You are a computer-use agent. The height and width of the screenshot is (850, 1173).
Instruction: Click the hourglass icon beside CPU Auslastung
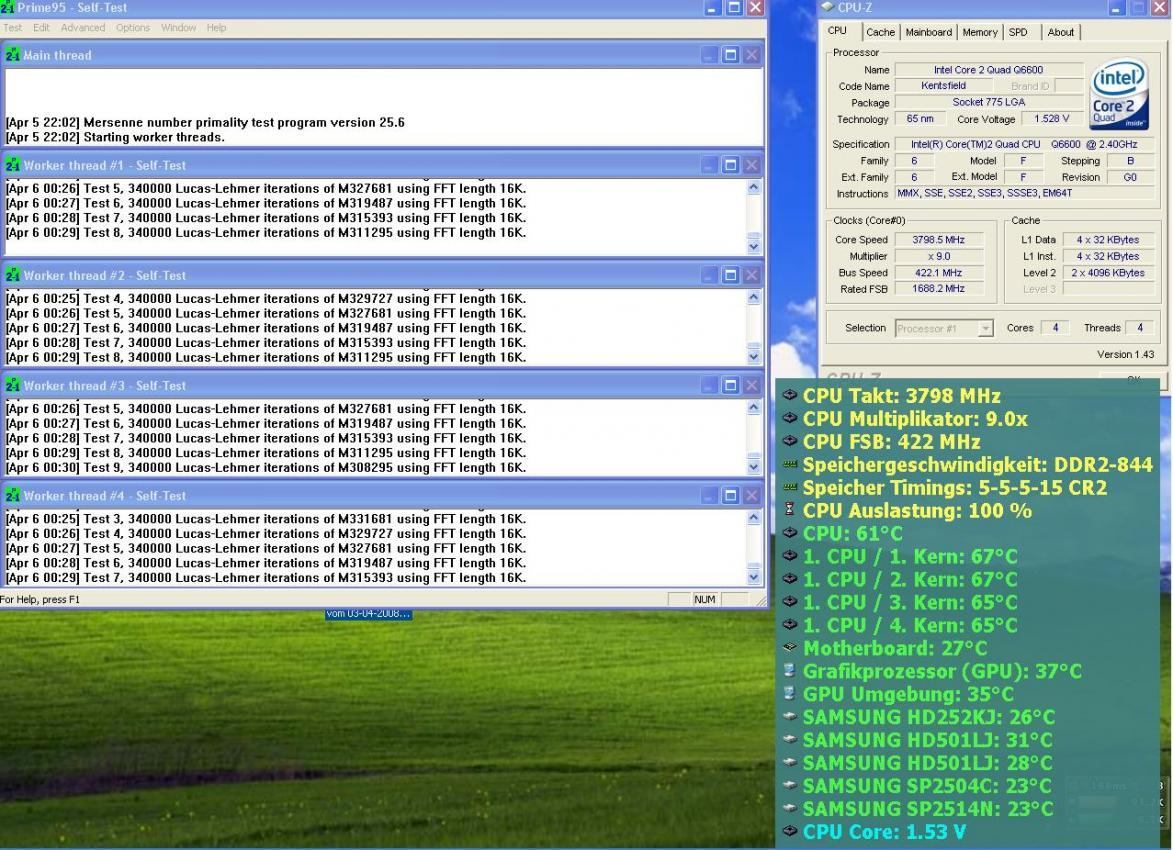[x=789, y=510]
